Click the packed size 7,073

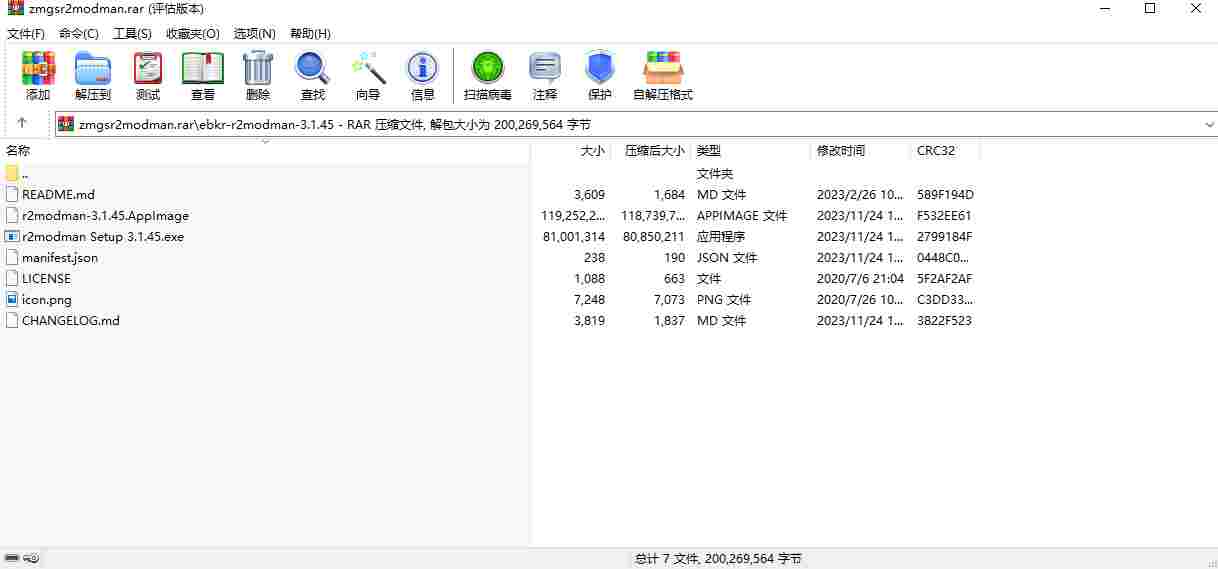click(x=669, y=299)
